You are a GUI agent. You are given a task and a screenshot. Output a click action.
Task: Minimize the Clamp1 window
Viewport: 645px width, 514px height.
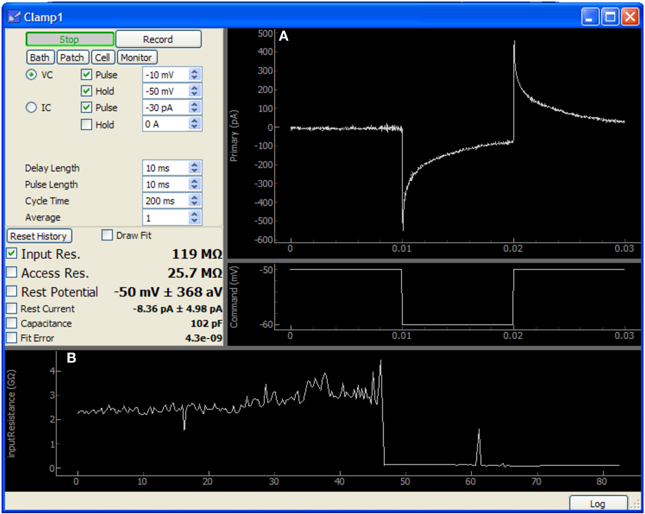click(x=590, y=17)
